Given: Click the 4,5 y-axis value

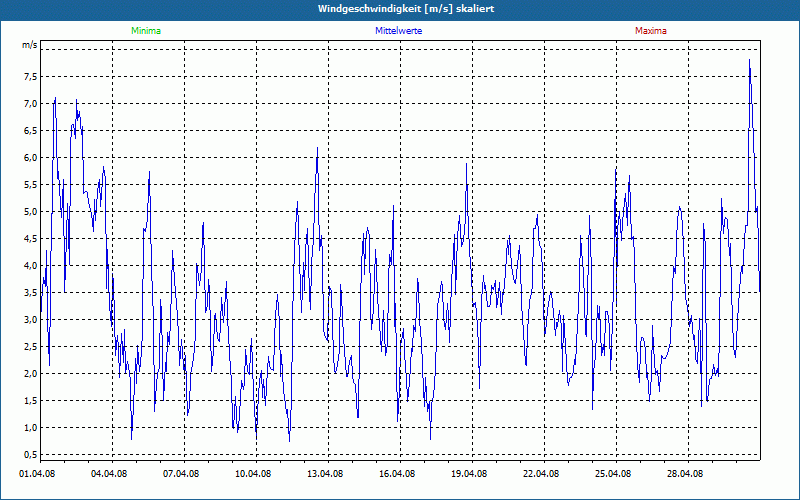Looking at the screenshot, I should [x=30, y=239].
